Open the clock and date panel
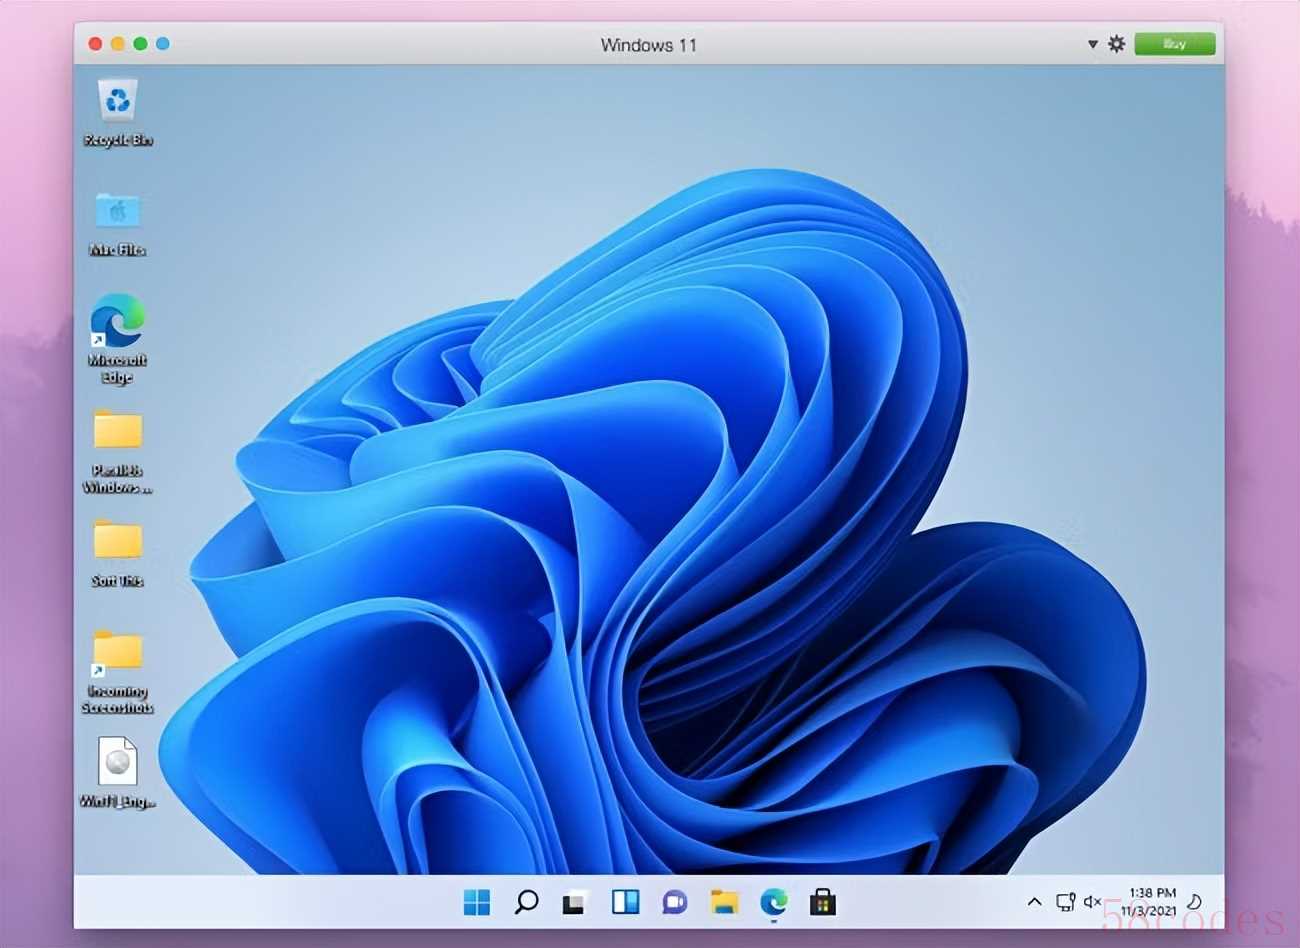This screenshot has width=1300, height=948. tap(1151, 902)
